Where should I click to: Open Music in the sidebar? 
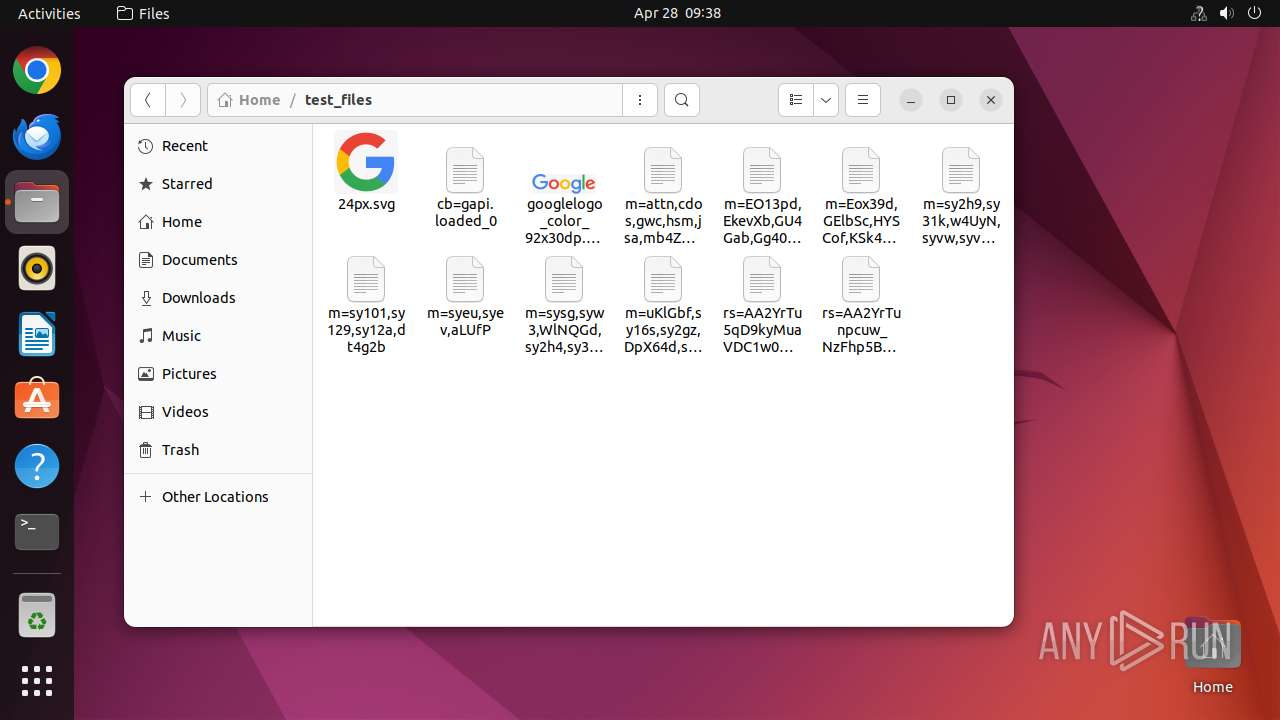pos(218,336)
